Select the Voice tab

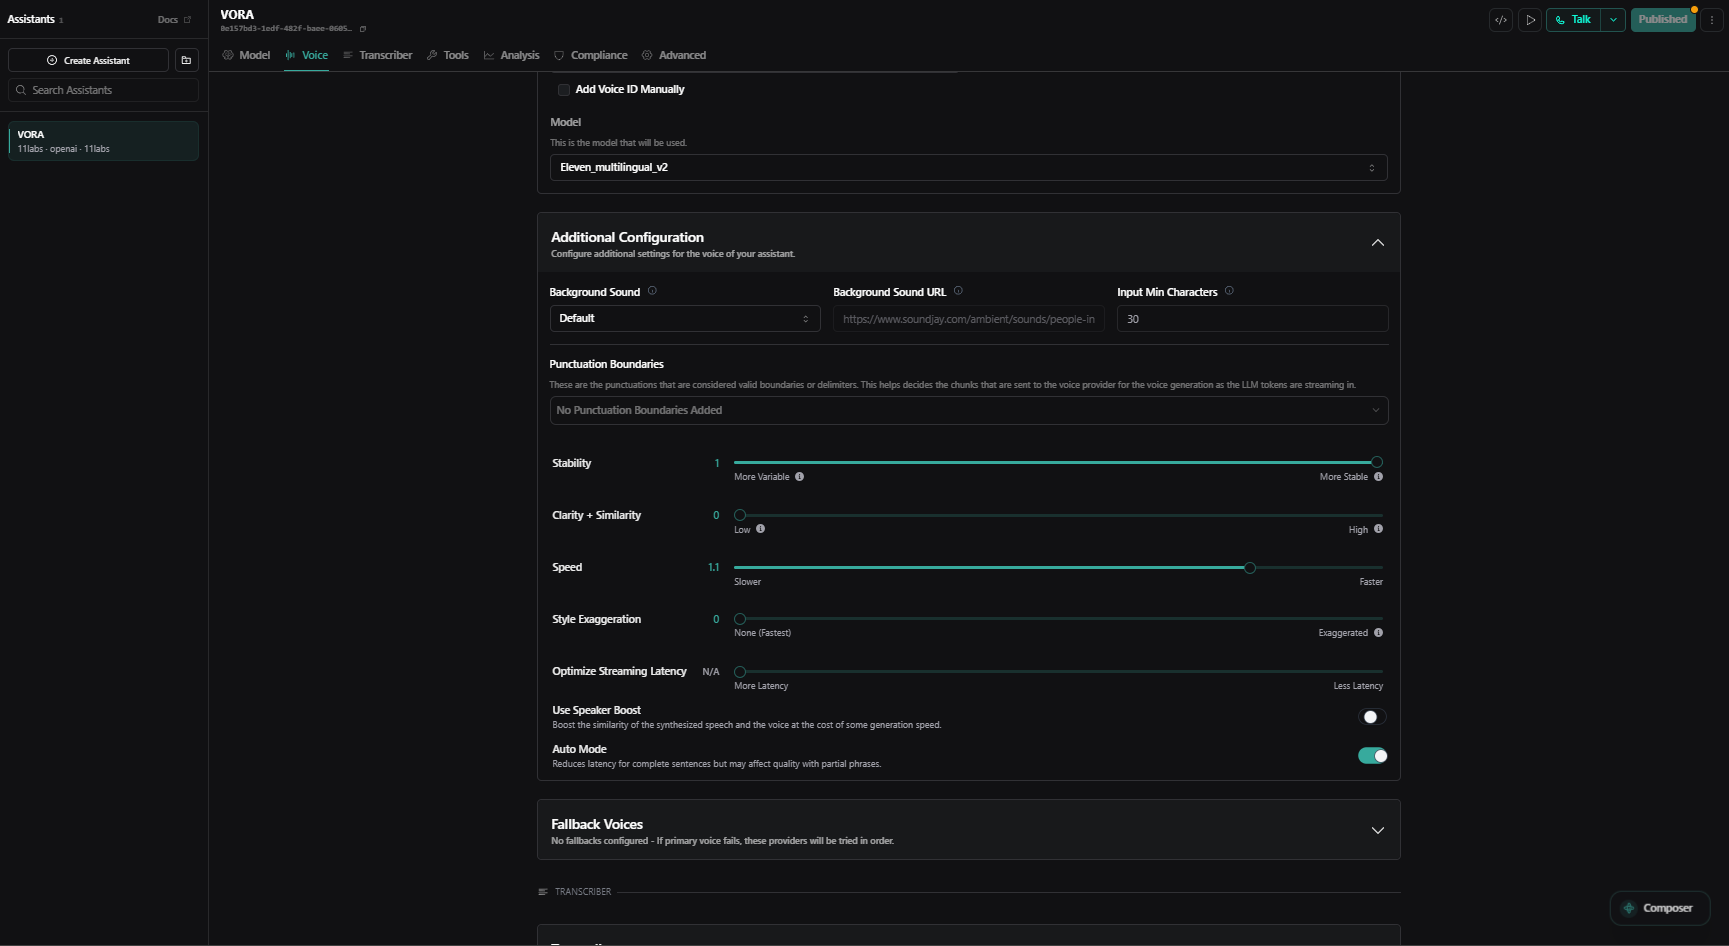[x=307, y=55]
